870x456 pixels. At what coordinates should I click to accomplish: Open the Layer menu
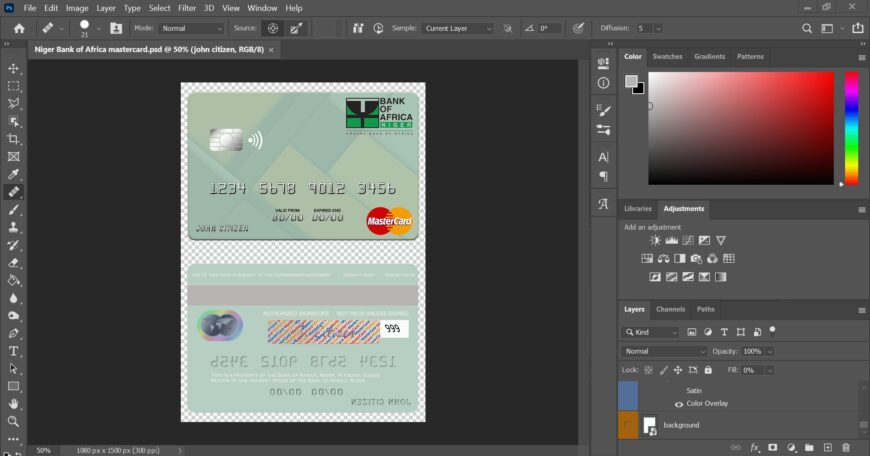(x=105, y=8)
